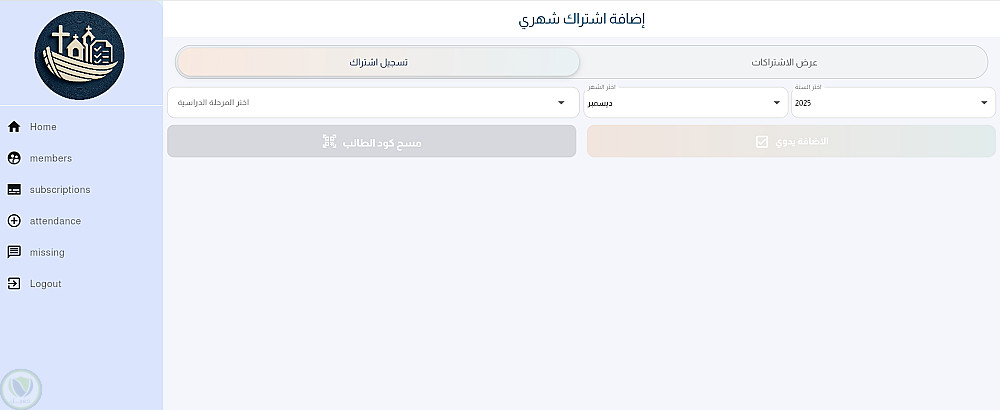Image resolution: width=1000 pixels, height=410 pixels.
Task: Click the Home house icon in sidebar
Action: coord(14,127)
